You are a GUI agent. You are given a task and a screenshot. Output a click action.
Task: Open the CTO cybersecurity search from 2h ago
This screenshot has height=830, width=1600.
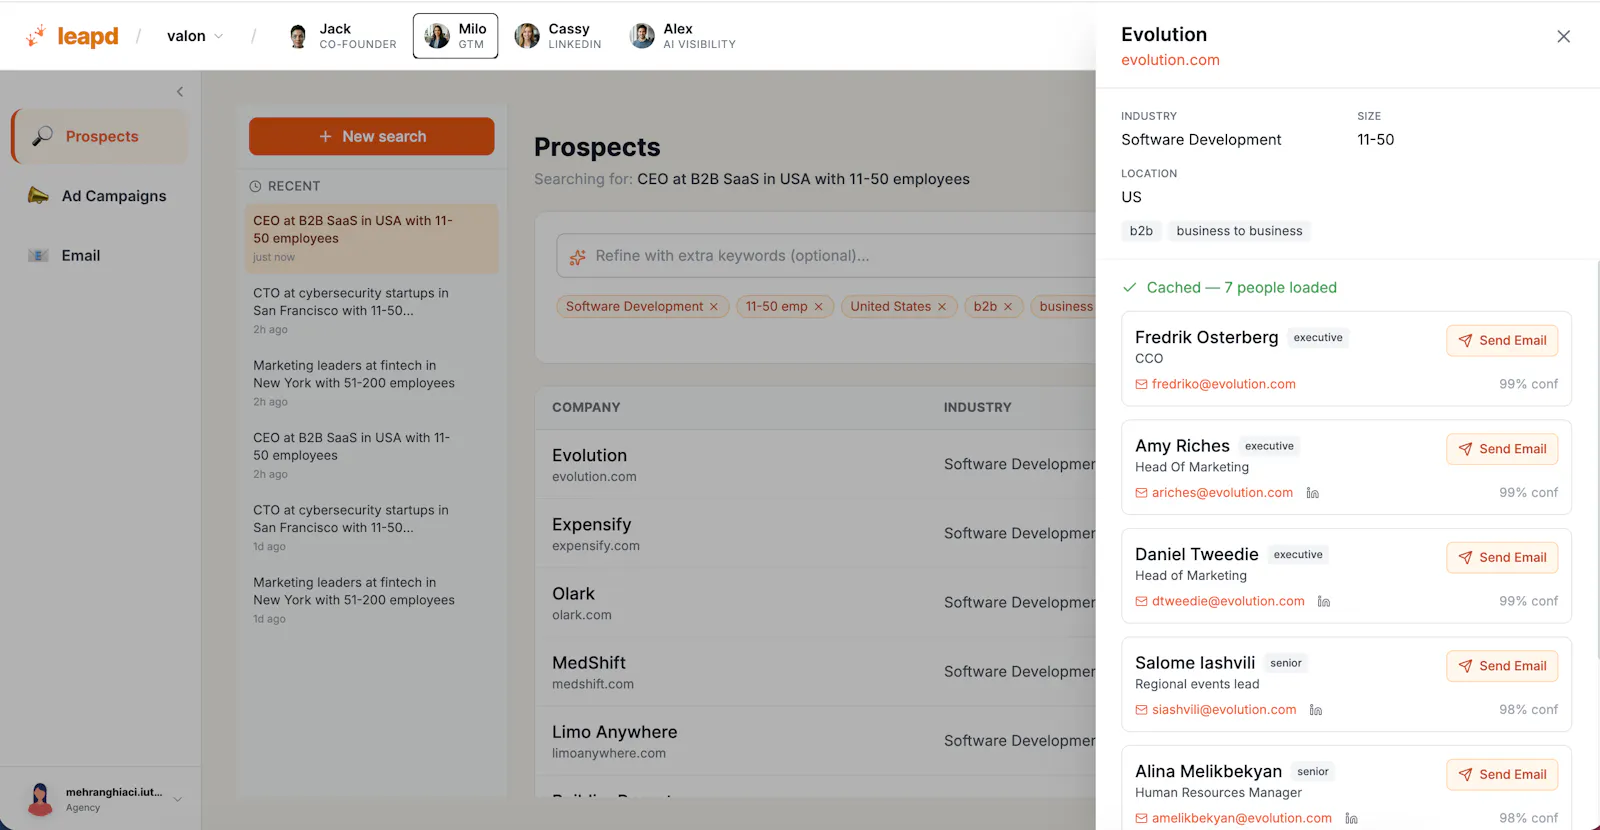pyautogui.click(x=371, y=310)
